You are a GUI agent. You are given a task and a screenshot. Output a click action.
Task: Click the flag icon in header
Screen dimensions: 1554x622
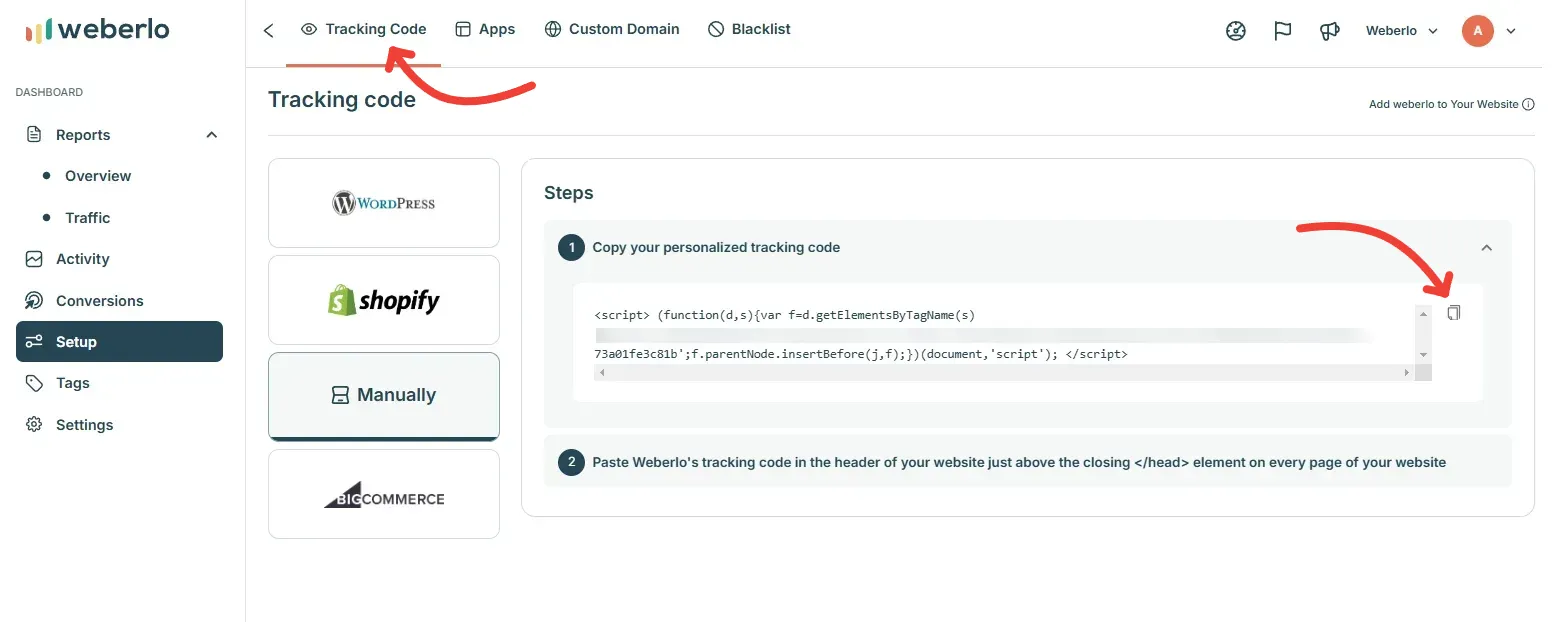coord(1283,31)
